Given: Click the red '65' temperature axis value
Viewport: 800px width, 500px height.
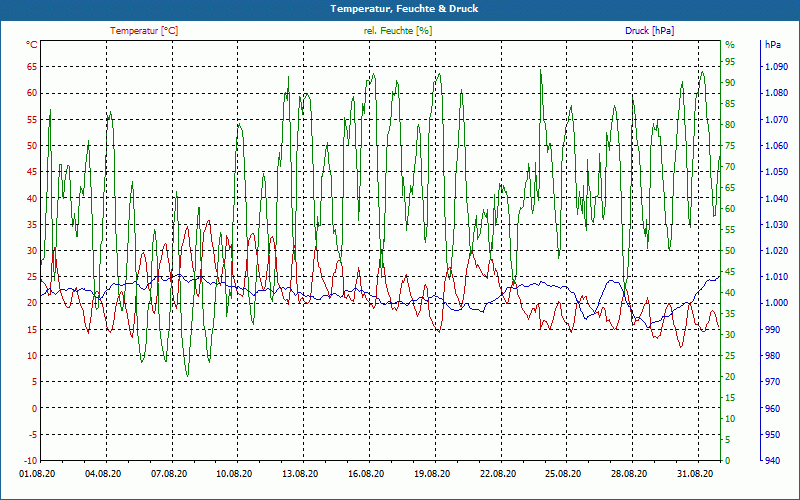Looking at the screenshot, I should pyautogui.click(x=32, y=66).
